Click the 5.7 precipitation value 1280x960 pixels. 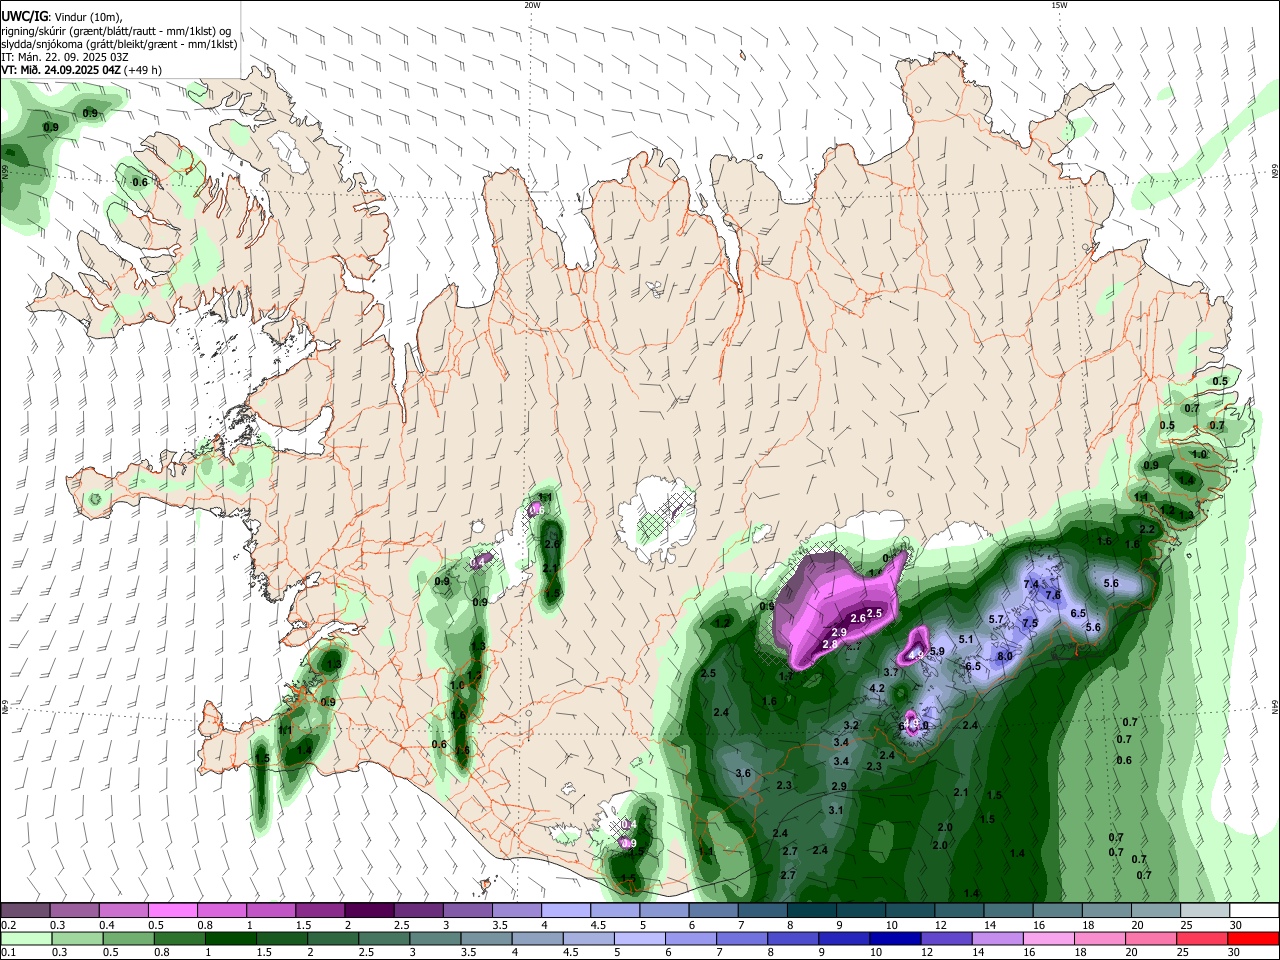(996, 620)
